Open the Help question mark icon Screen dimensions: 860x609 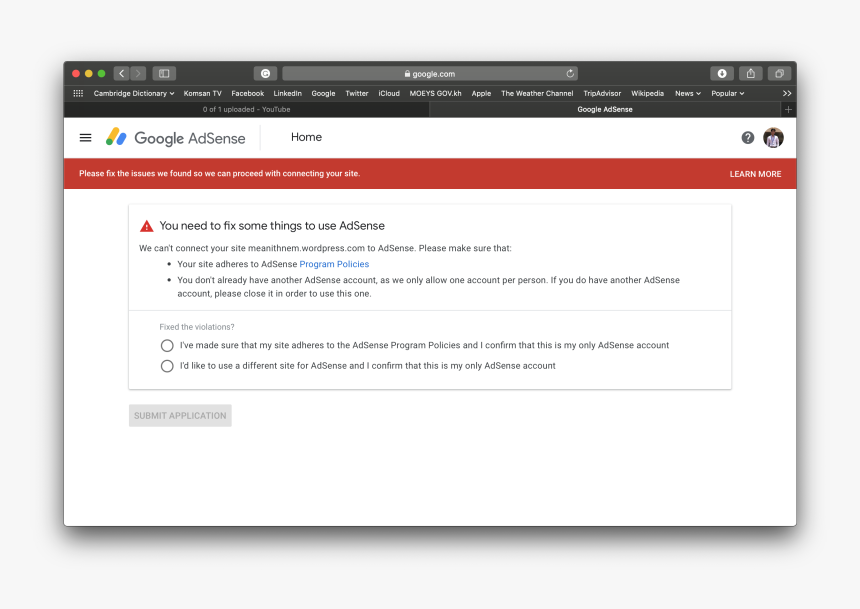(748, 138)
